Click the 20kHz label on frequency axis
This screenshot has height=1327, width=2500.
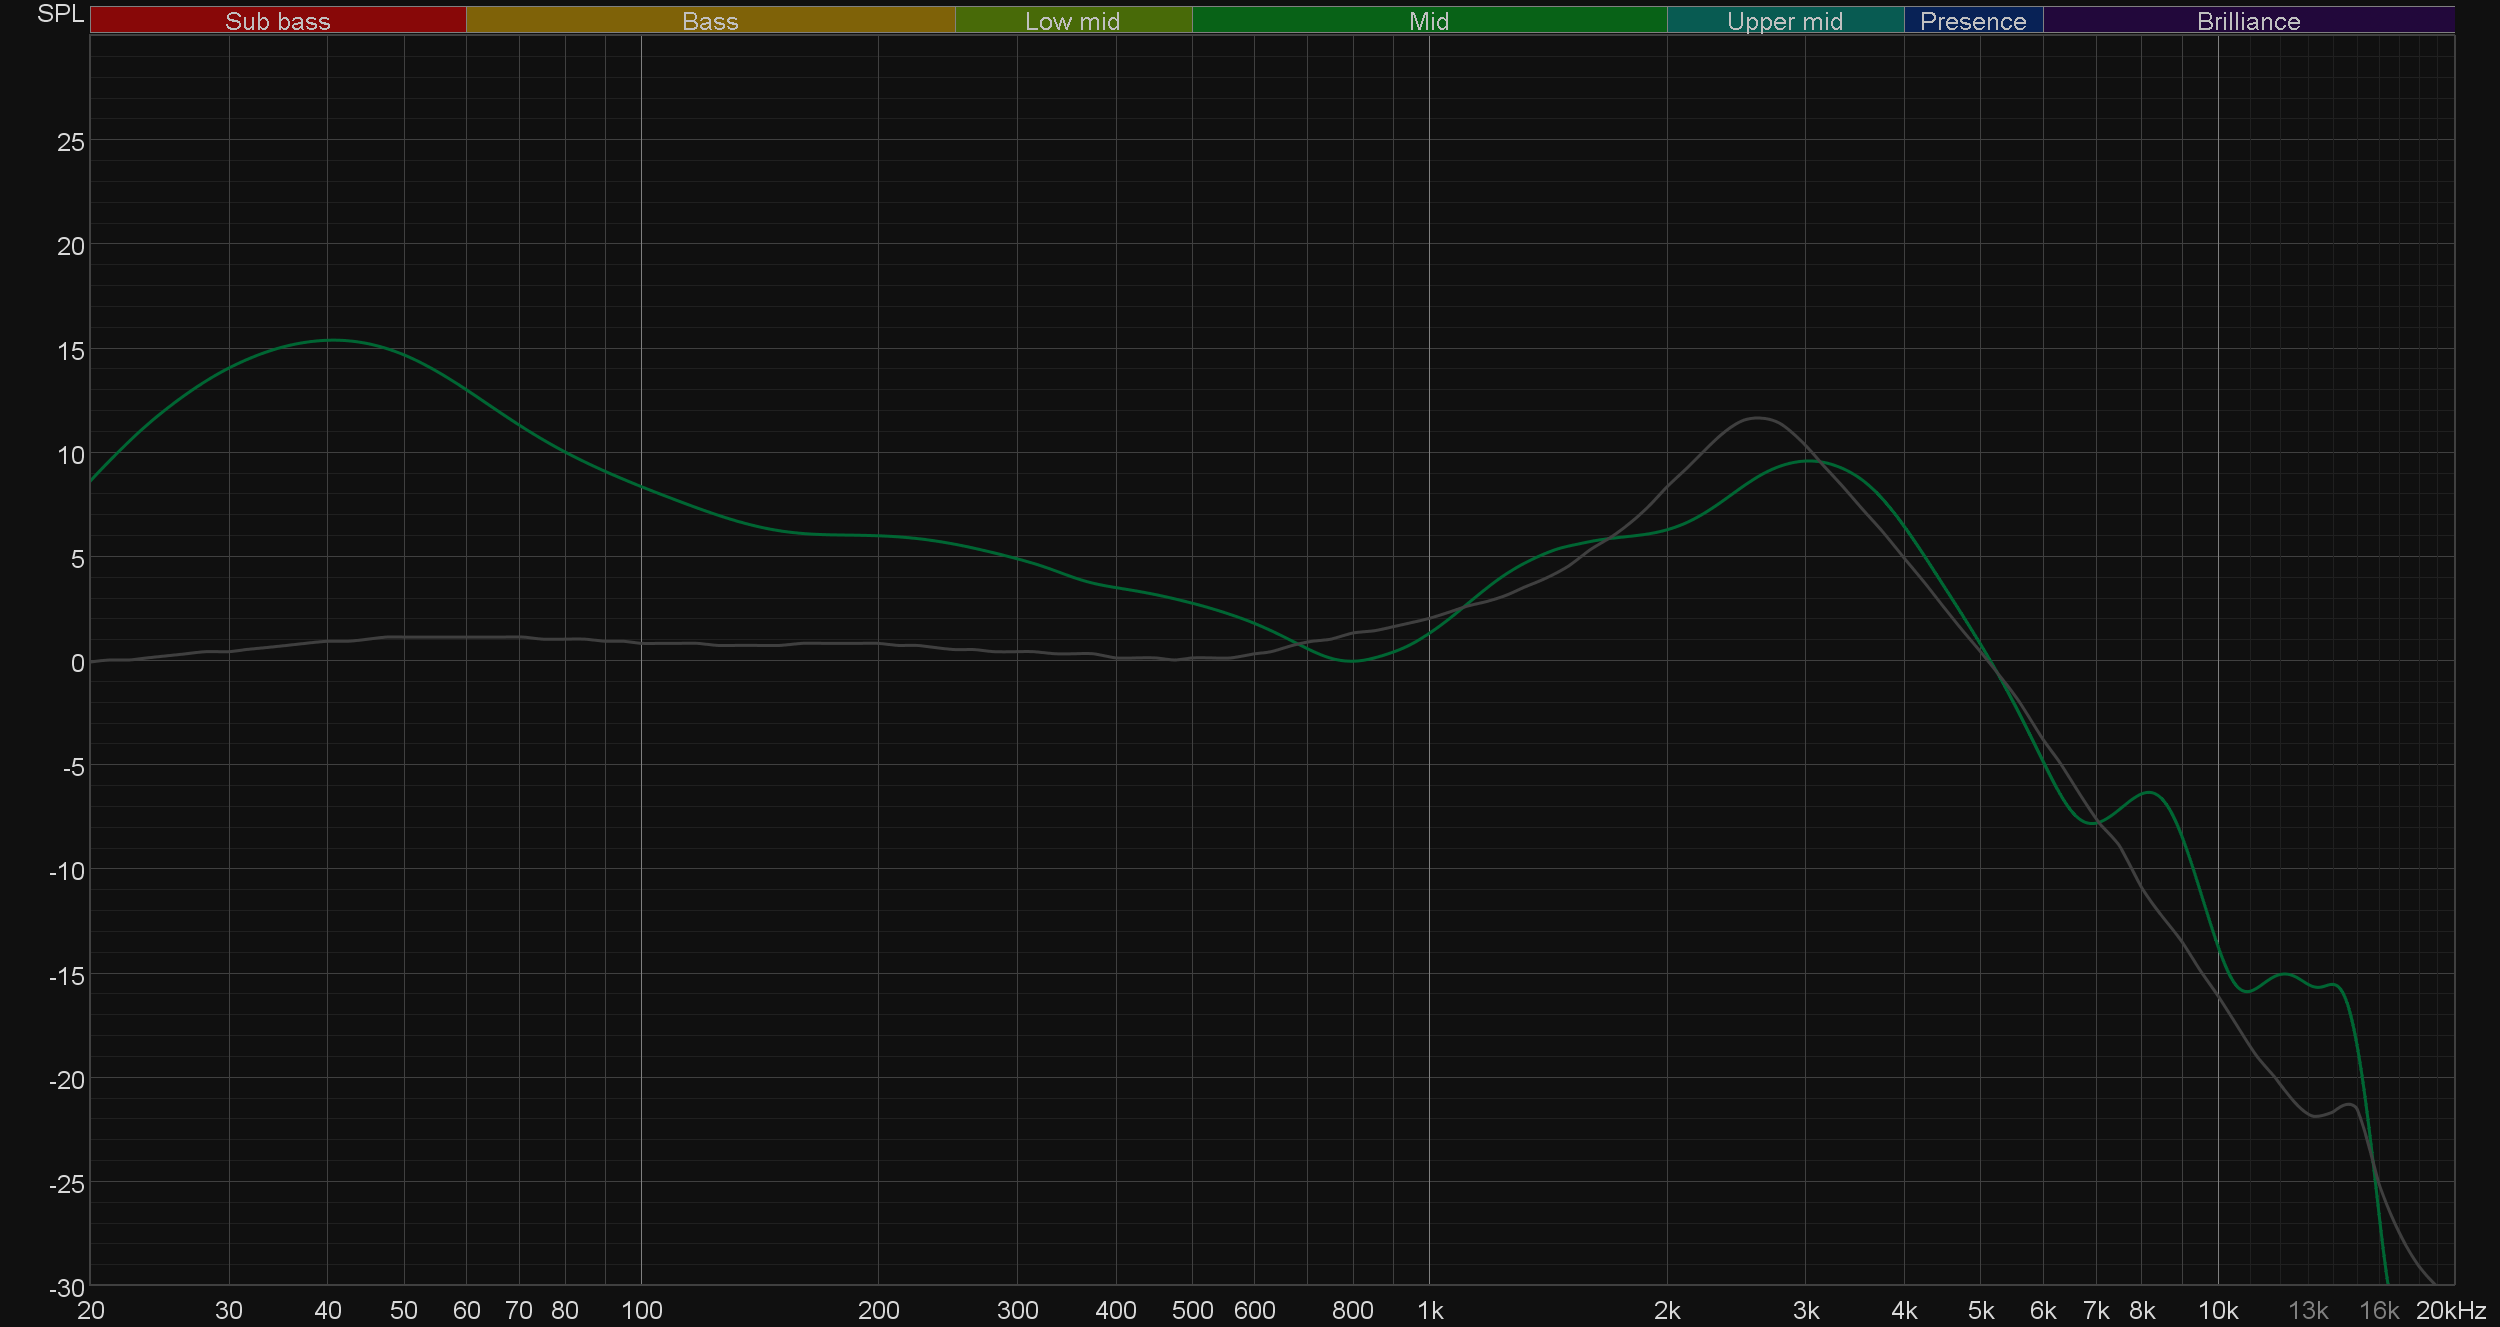2450,1310
